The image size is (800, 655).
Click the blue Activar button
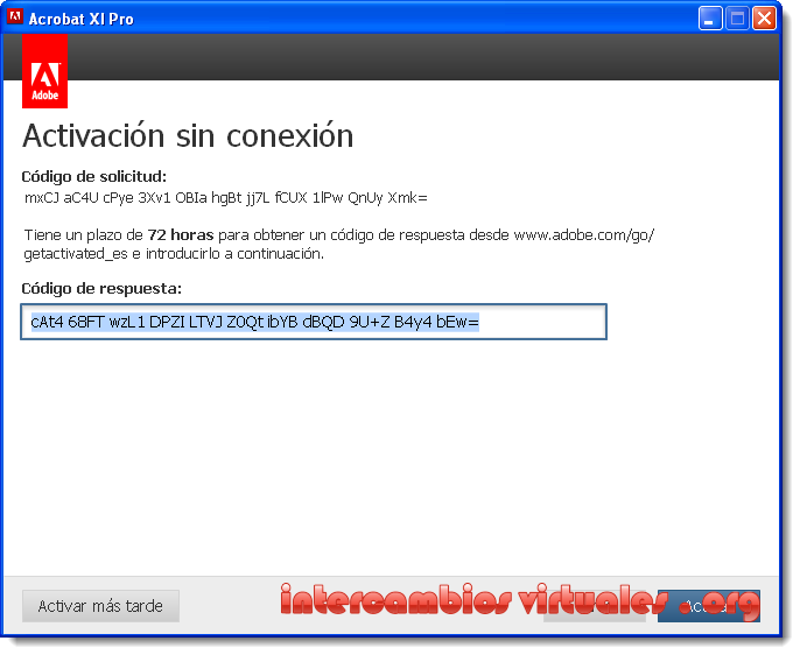(x=709, y=606)
